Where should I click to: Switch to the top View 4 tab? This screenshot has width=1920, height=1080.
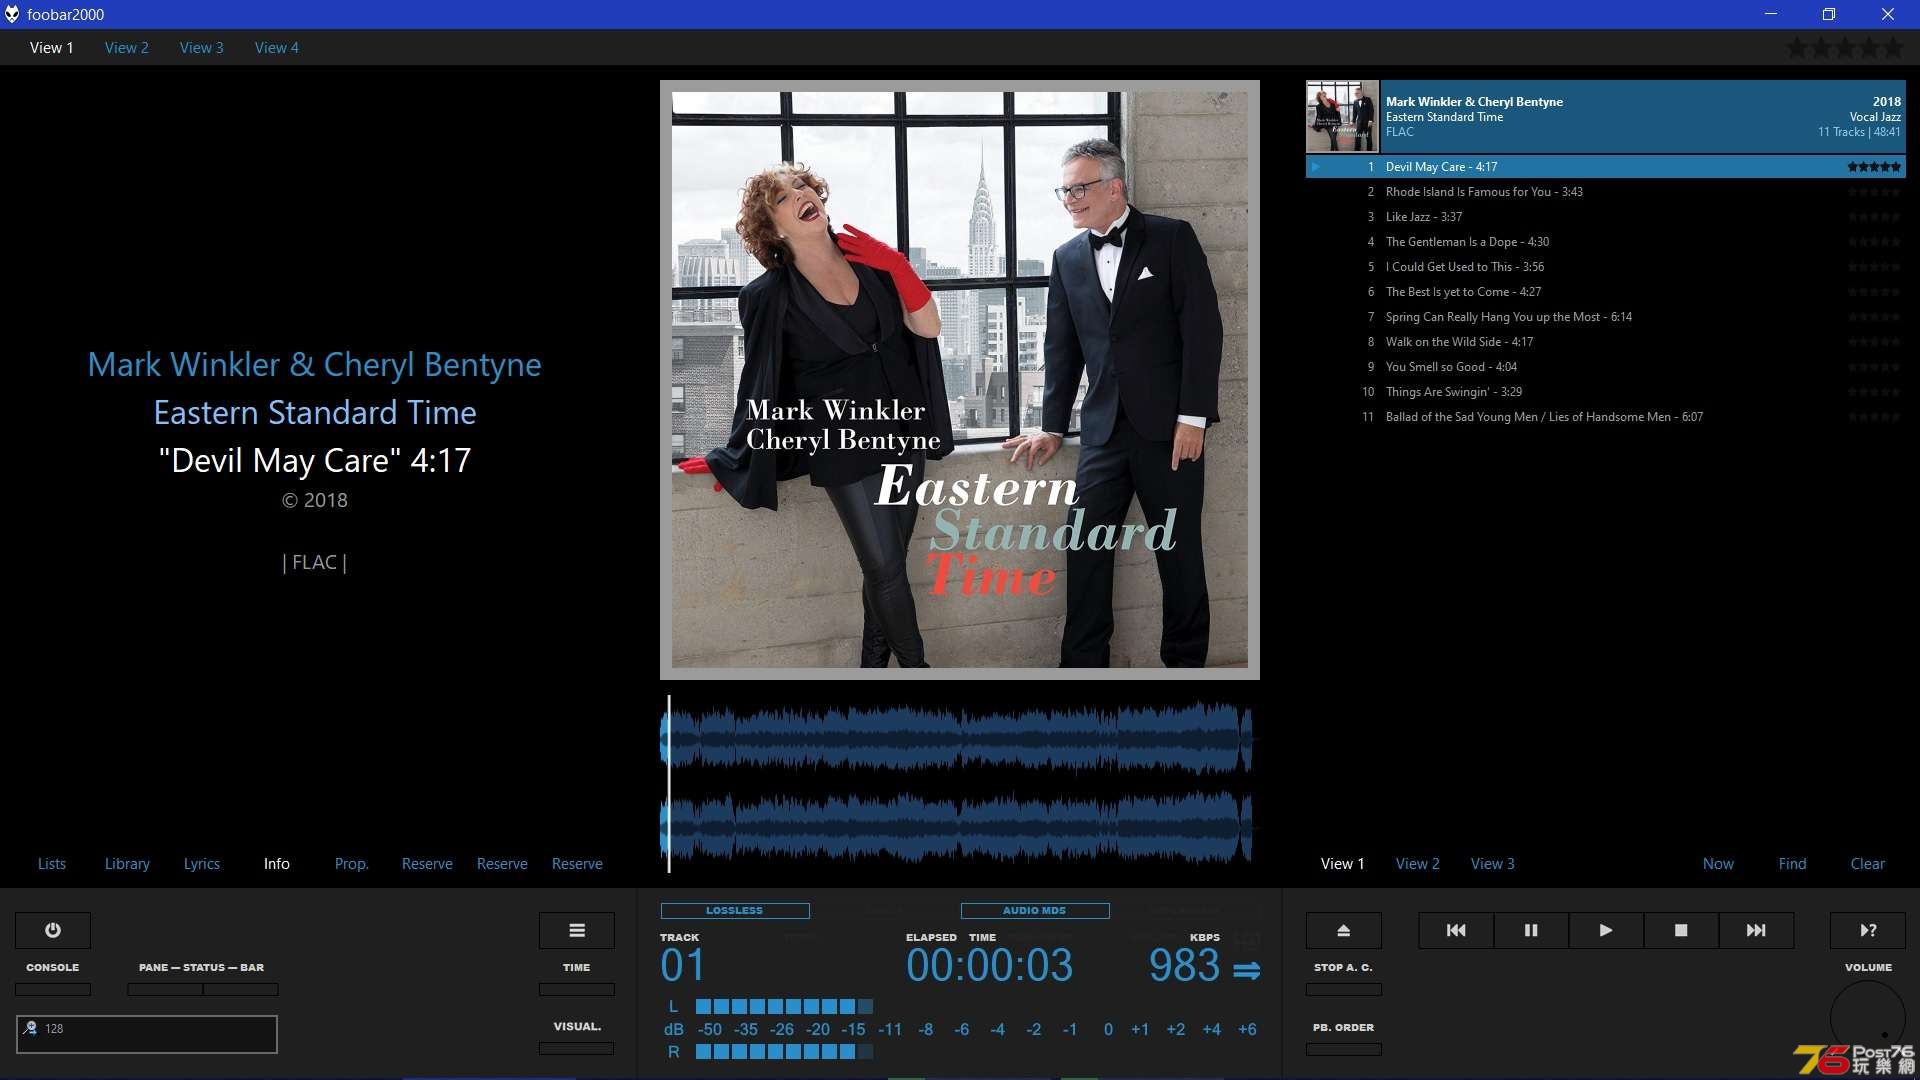(x=277, y=47)
